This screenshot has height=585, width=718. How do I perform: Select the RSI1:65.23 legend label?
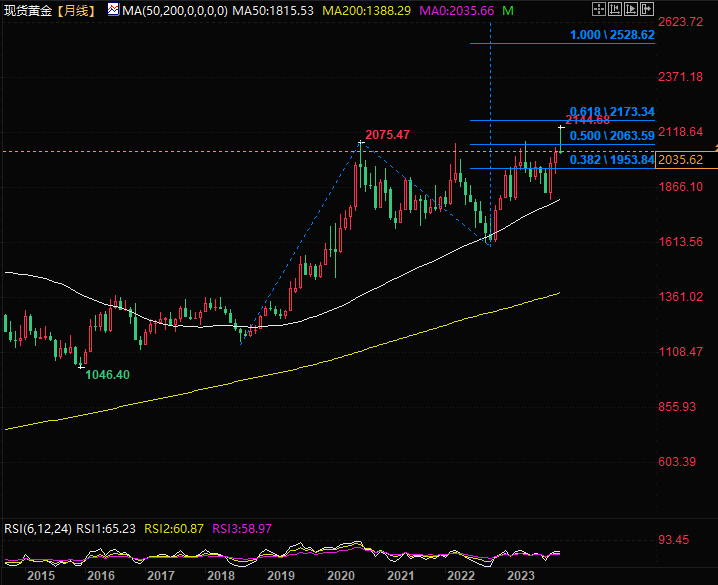[x=106, y=529]
